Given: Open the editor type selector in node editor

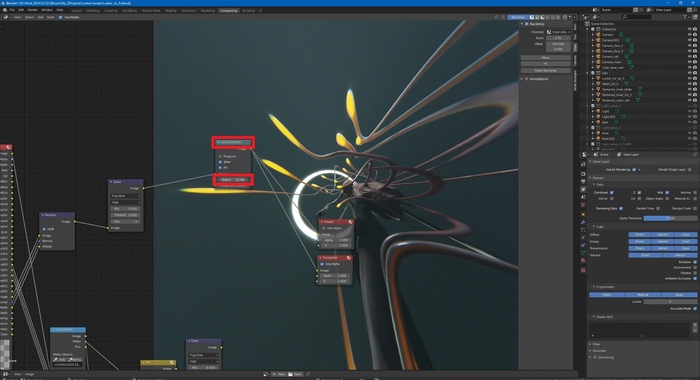Looking at the screenshot, I should click(x=6, y=17).
